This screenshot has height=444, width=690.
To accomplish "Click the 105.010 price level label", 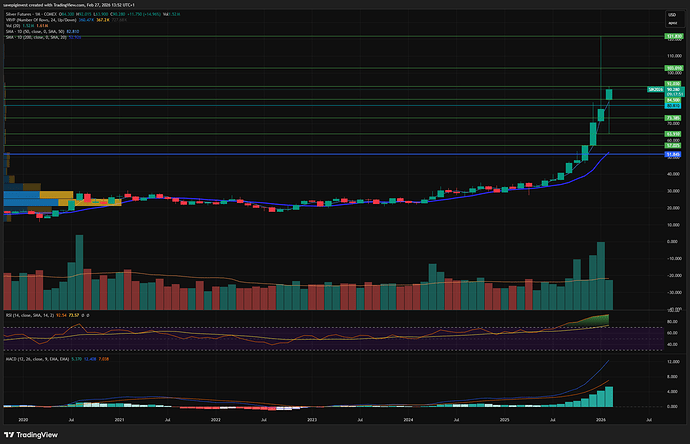I will click(x=674, y=68).
